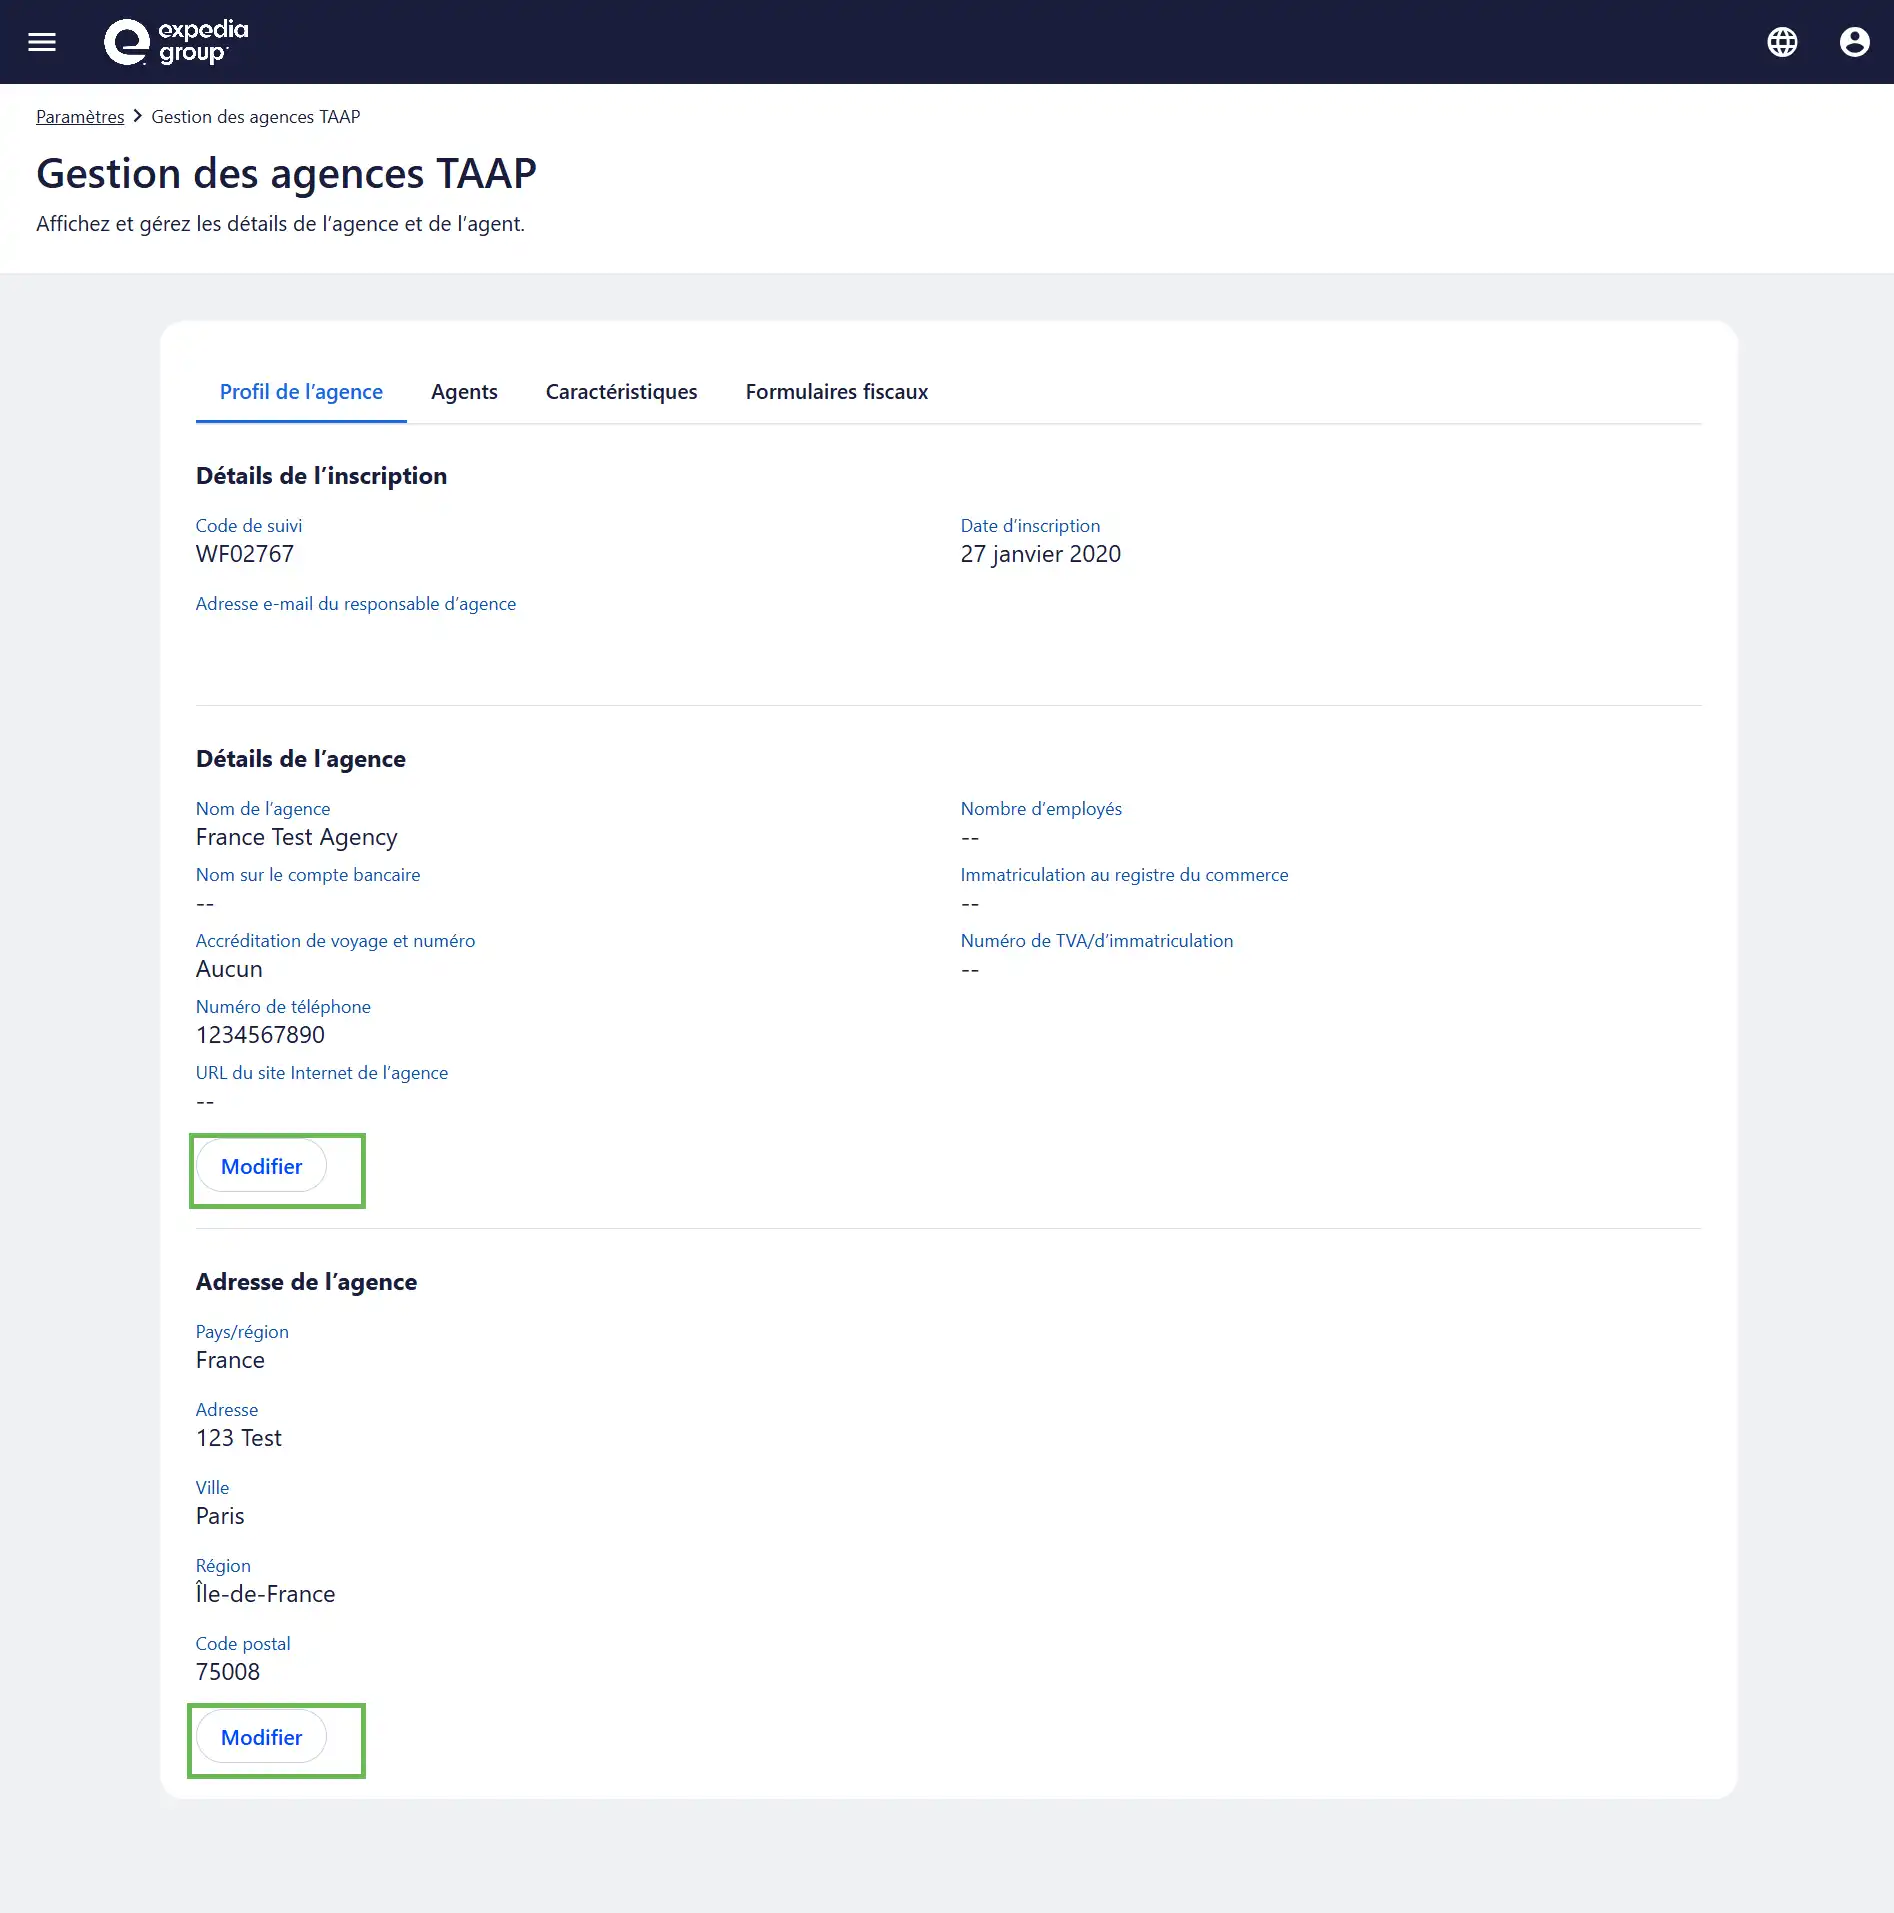
Task: Open the language globe selector
Action: pyautogui.click(x=1782, y=42)
